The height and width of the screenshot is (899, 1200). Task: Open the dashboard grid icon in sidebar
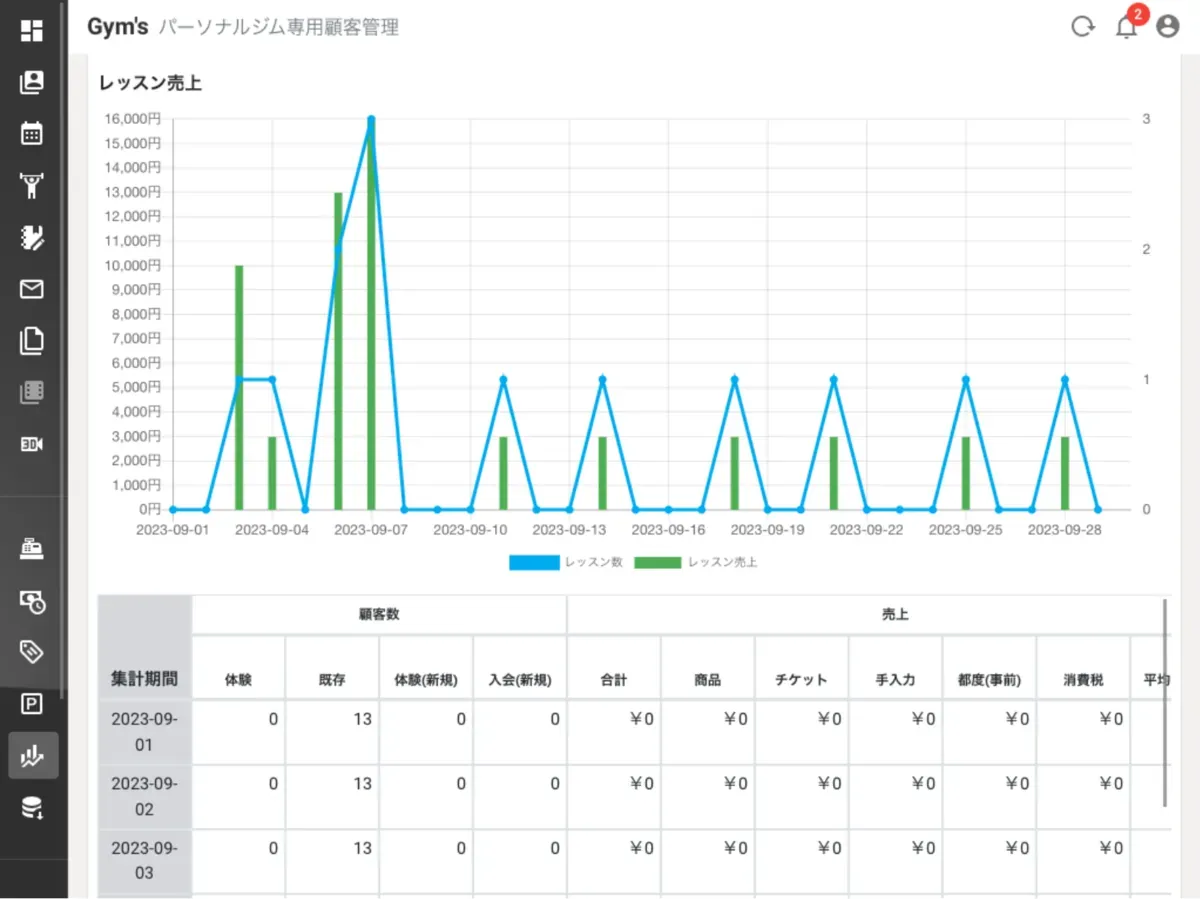point(32,30)
